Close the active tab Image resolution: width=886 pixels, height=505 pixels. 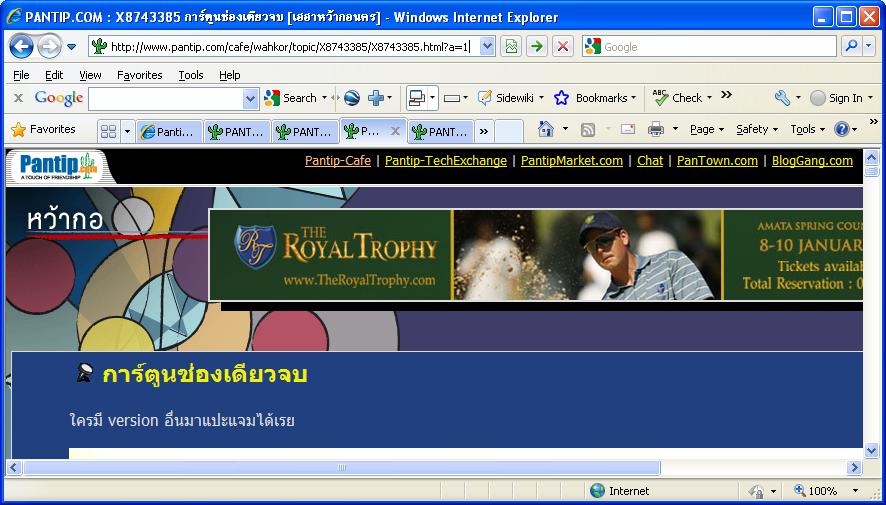396,131
